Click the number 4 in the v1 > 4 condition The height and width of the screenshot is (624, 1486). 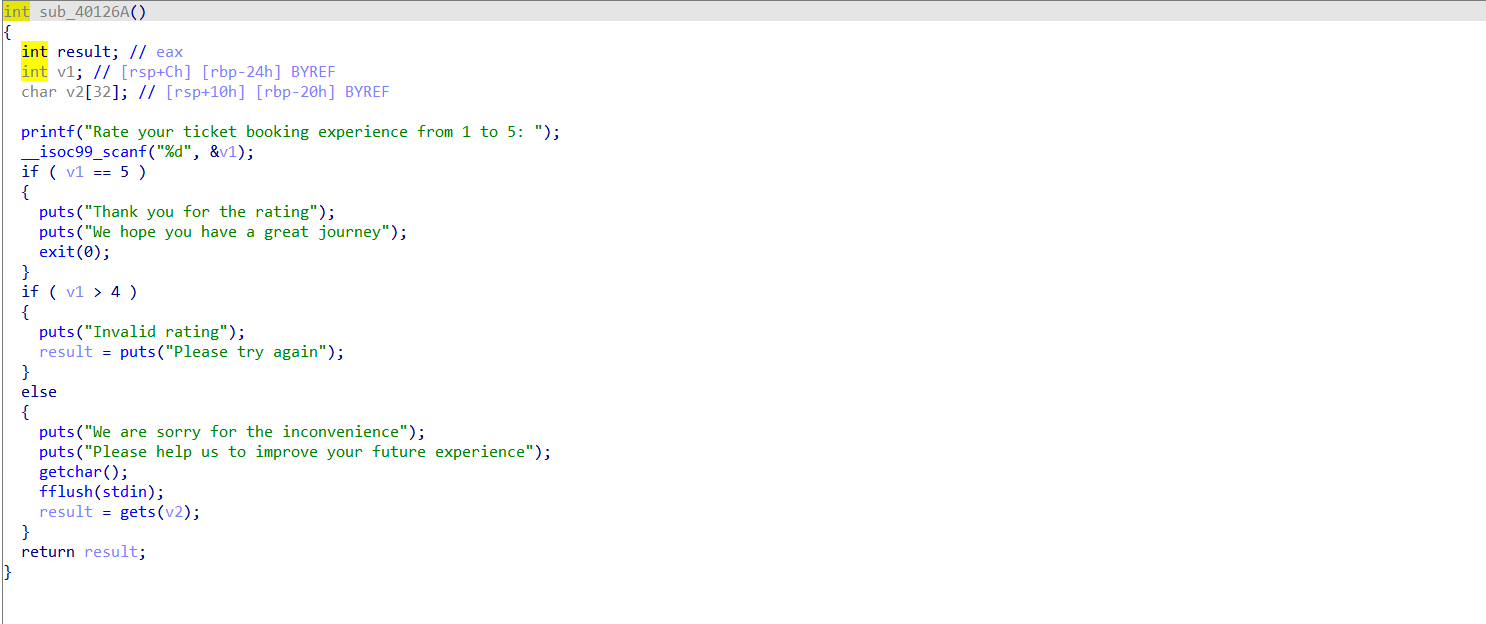click(x=116, y=292)
